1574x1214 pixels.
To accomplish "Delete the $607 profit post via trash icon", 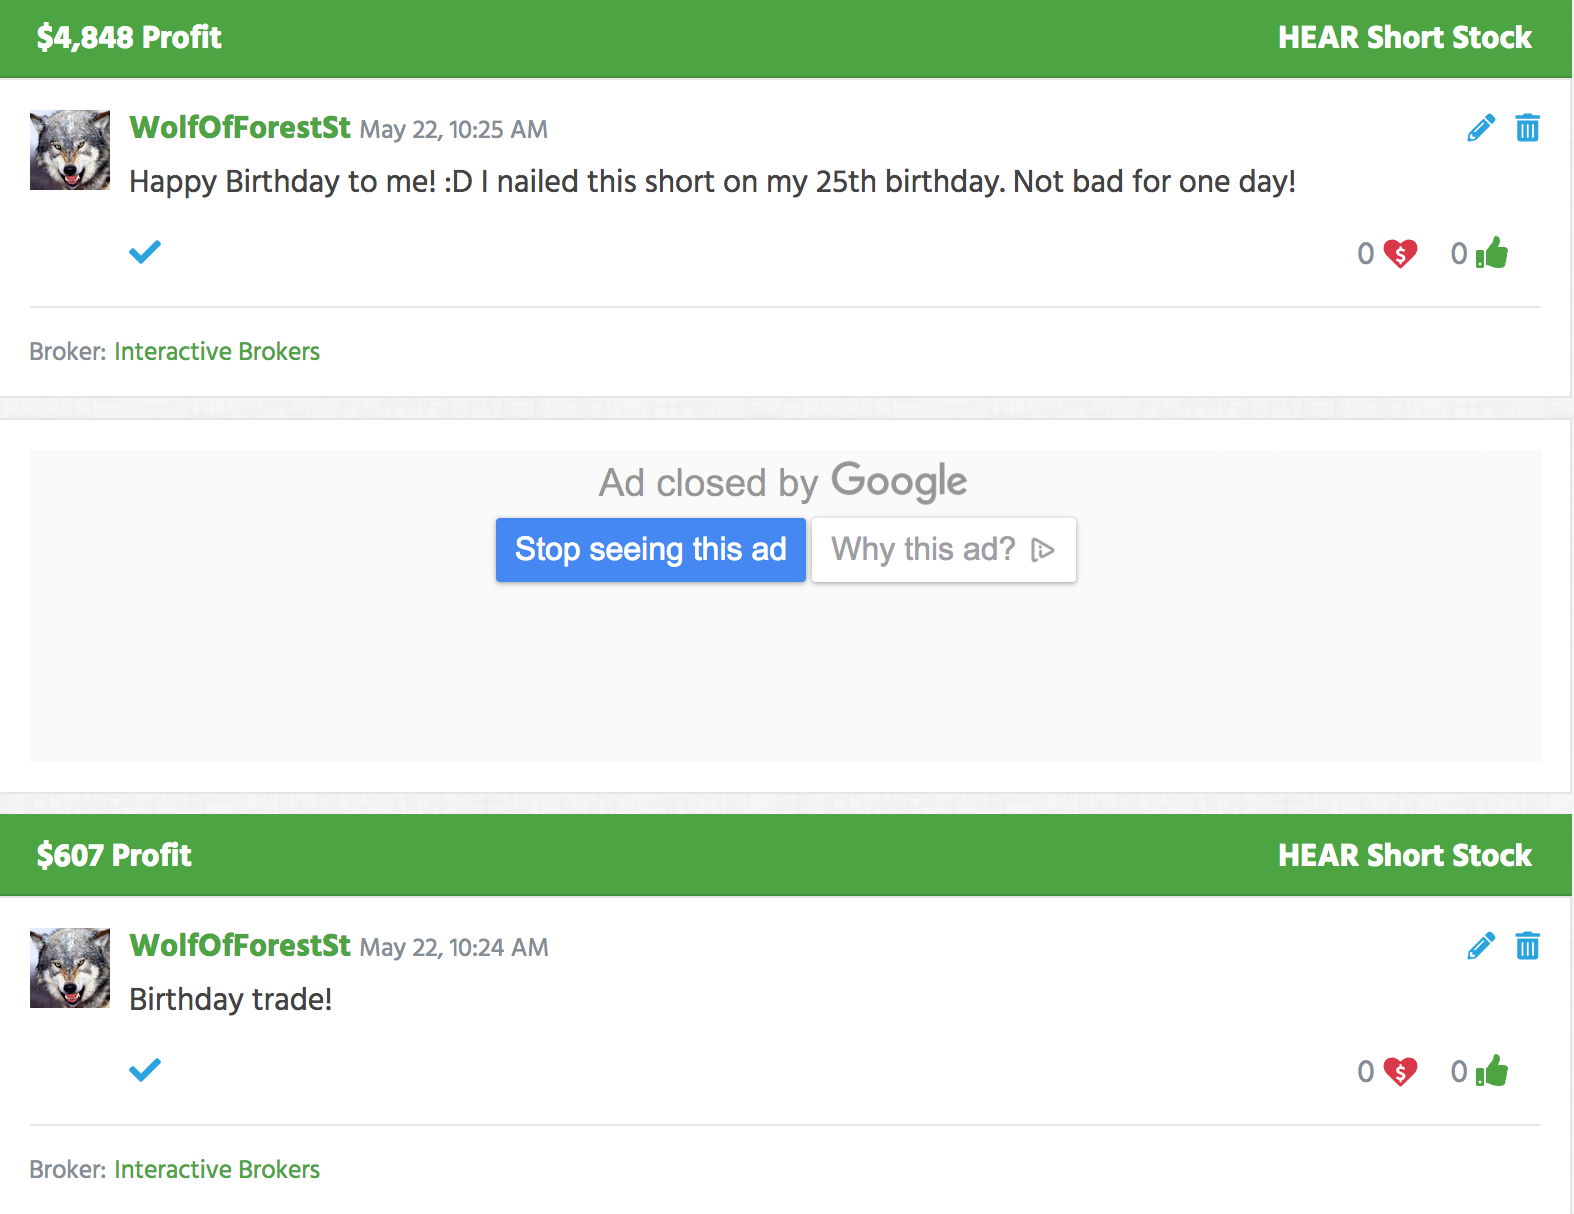I will (x=1527, y=946).
